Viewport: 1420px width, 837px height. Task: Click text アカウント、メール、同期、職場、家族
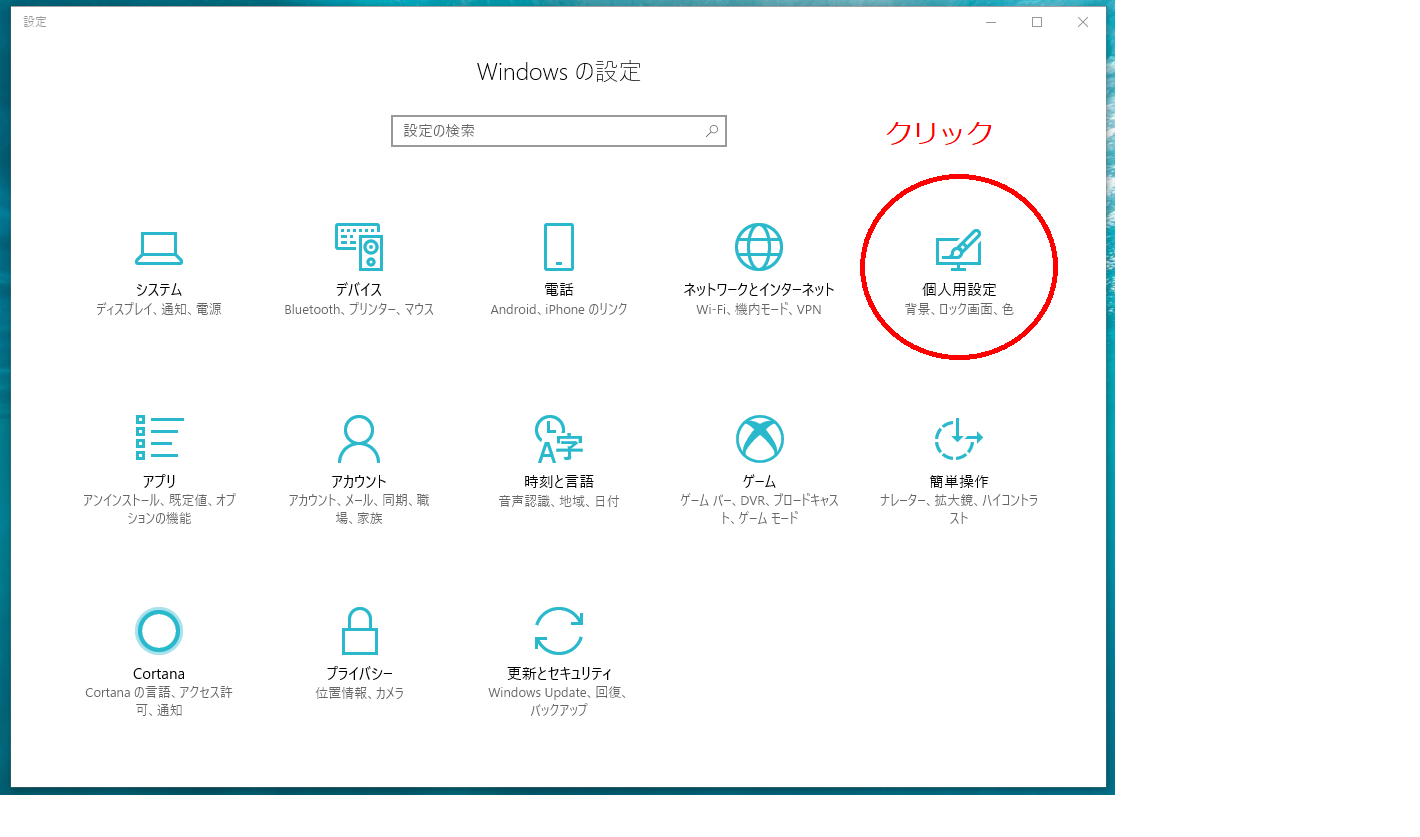(x=359, y=510)
